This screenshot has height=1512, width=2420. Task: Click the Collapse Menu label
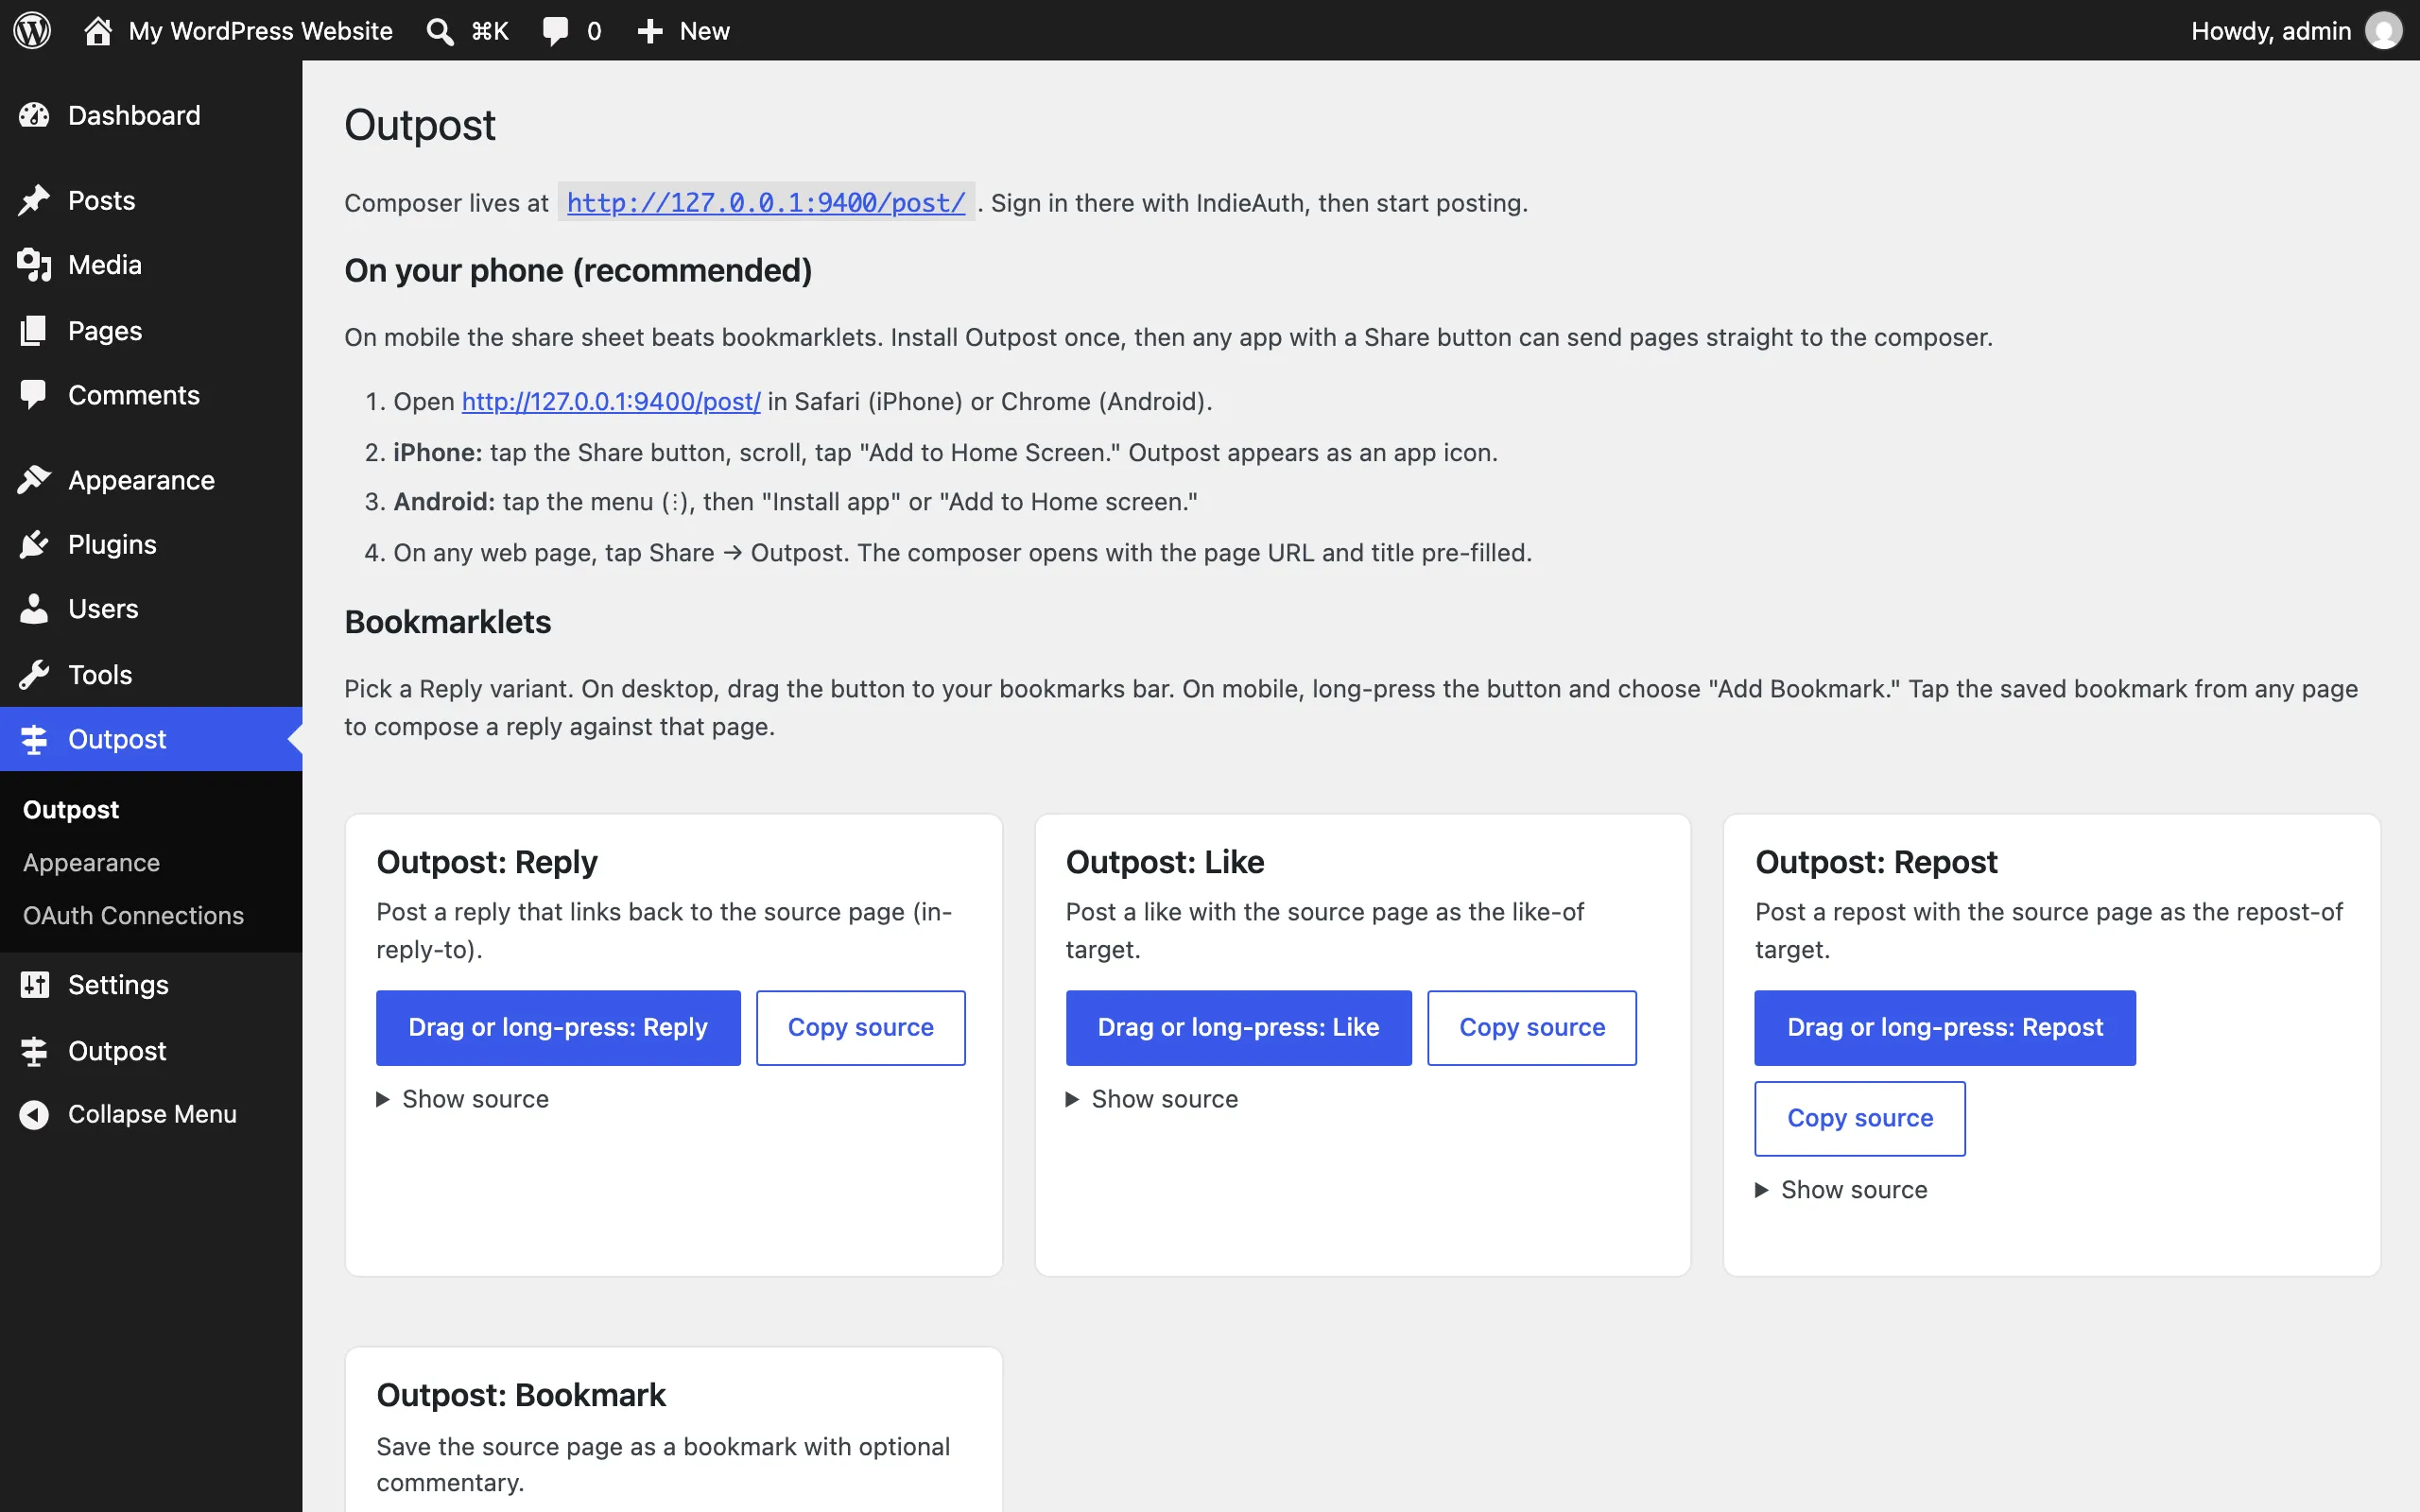152,1114
